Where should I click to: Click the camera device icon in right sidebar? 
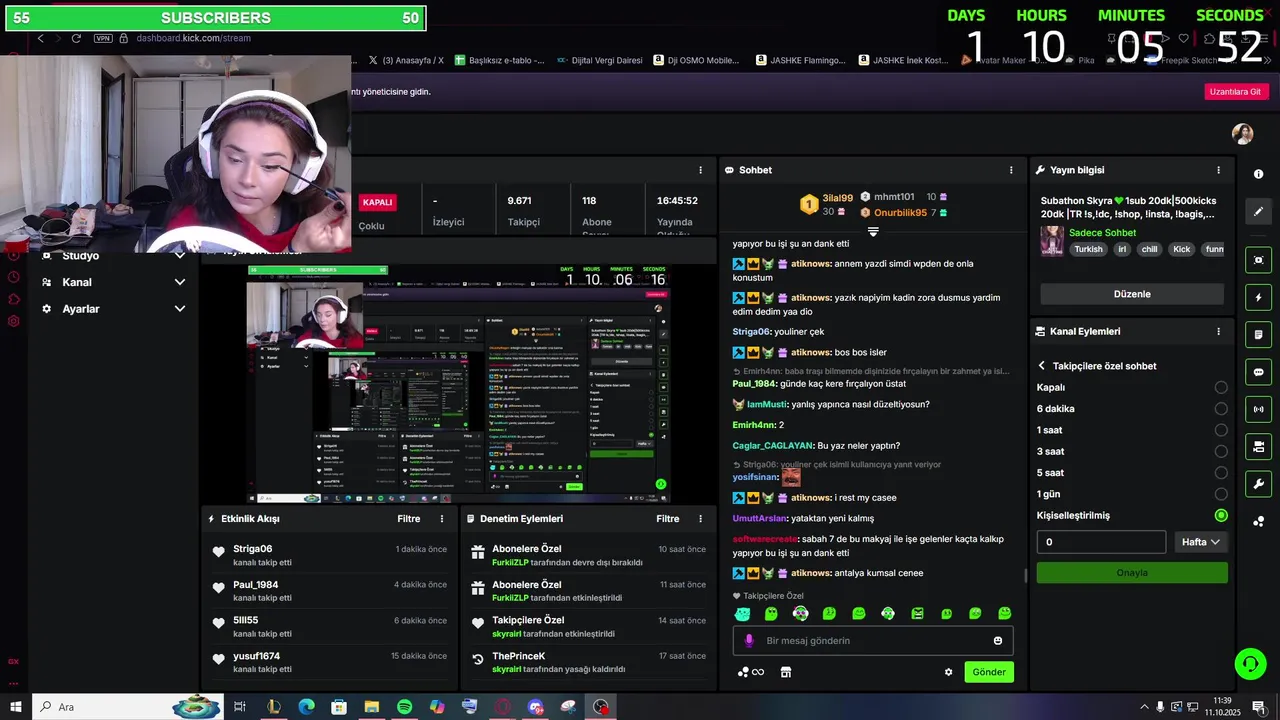1258,446
